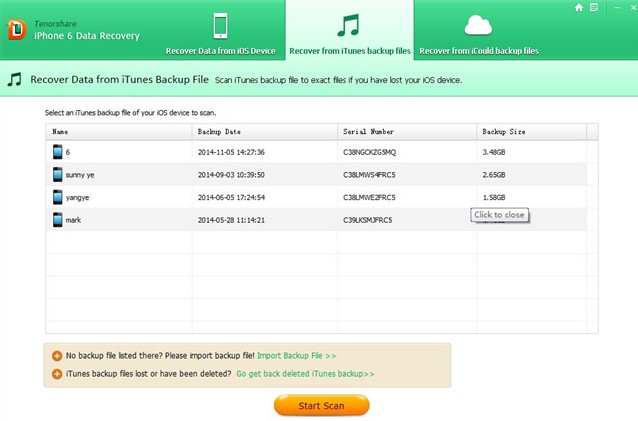Sort by the Backup Date column header
The height and width of the screenshot is (421, 638).
264,132
